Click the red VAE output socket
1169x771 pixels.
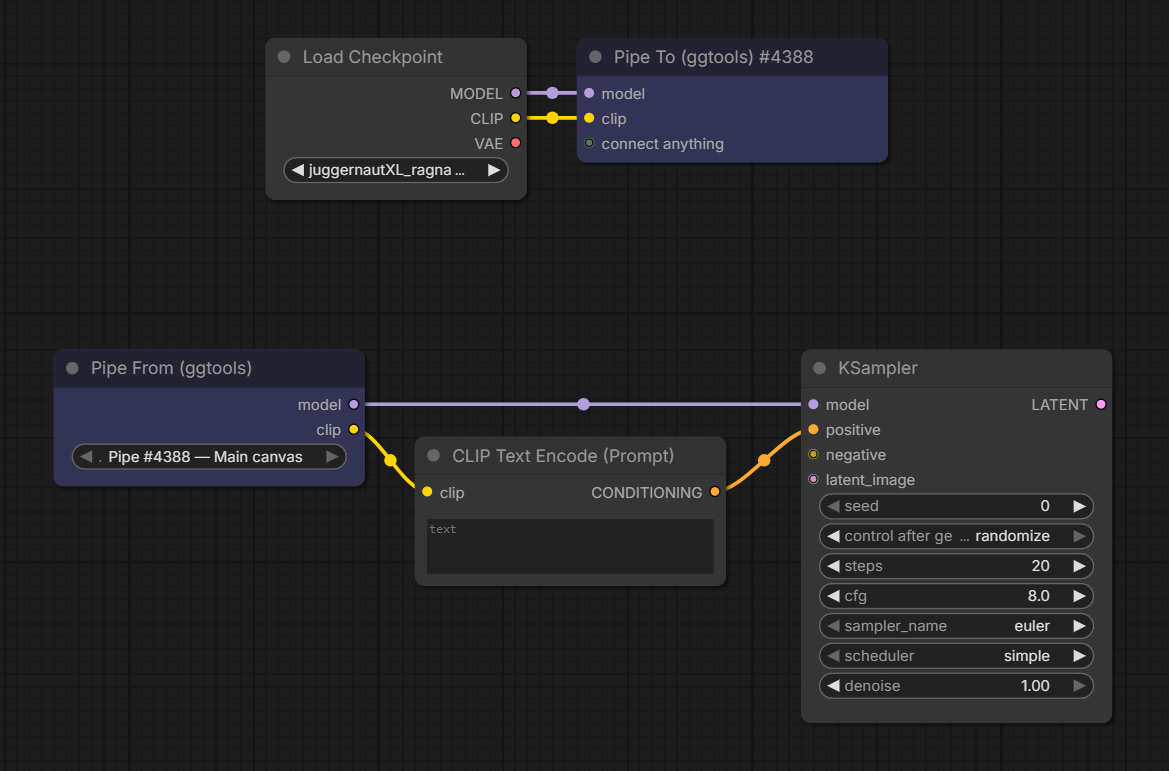(x=515, y=143)
